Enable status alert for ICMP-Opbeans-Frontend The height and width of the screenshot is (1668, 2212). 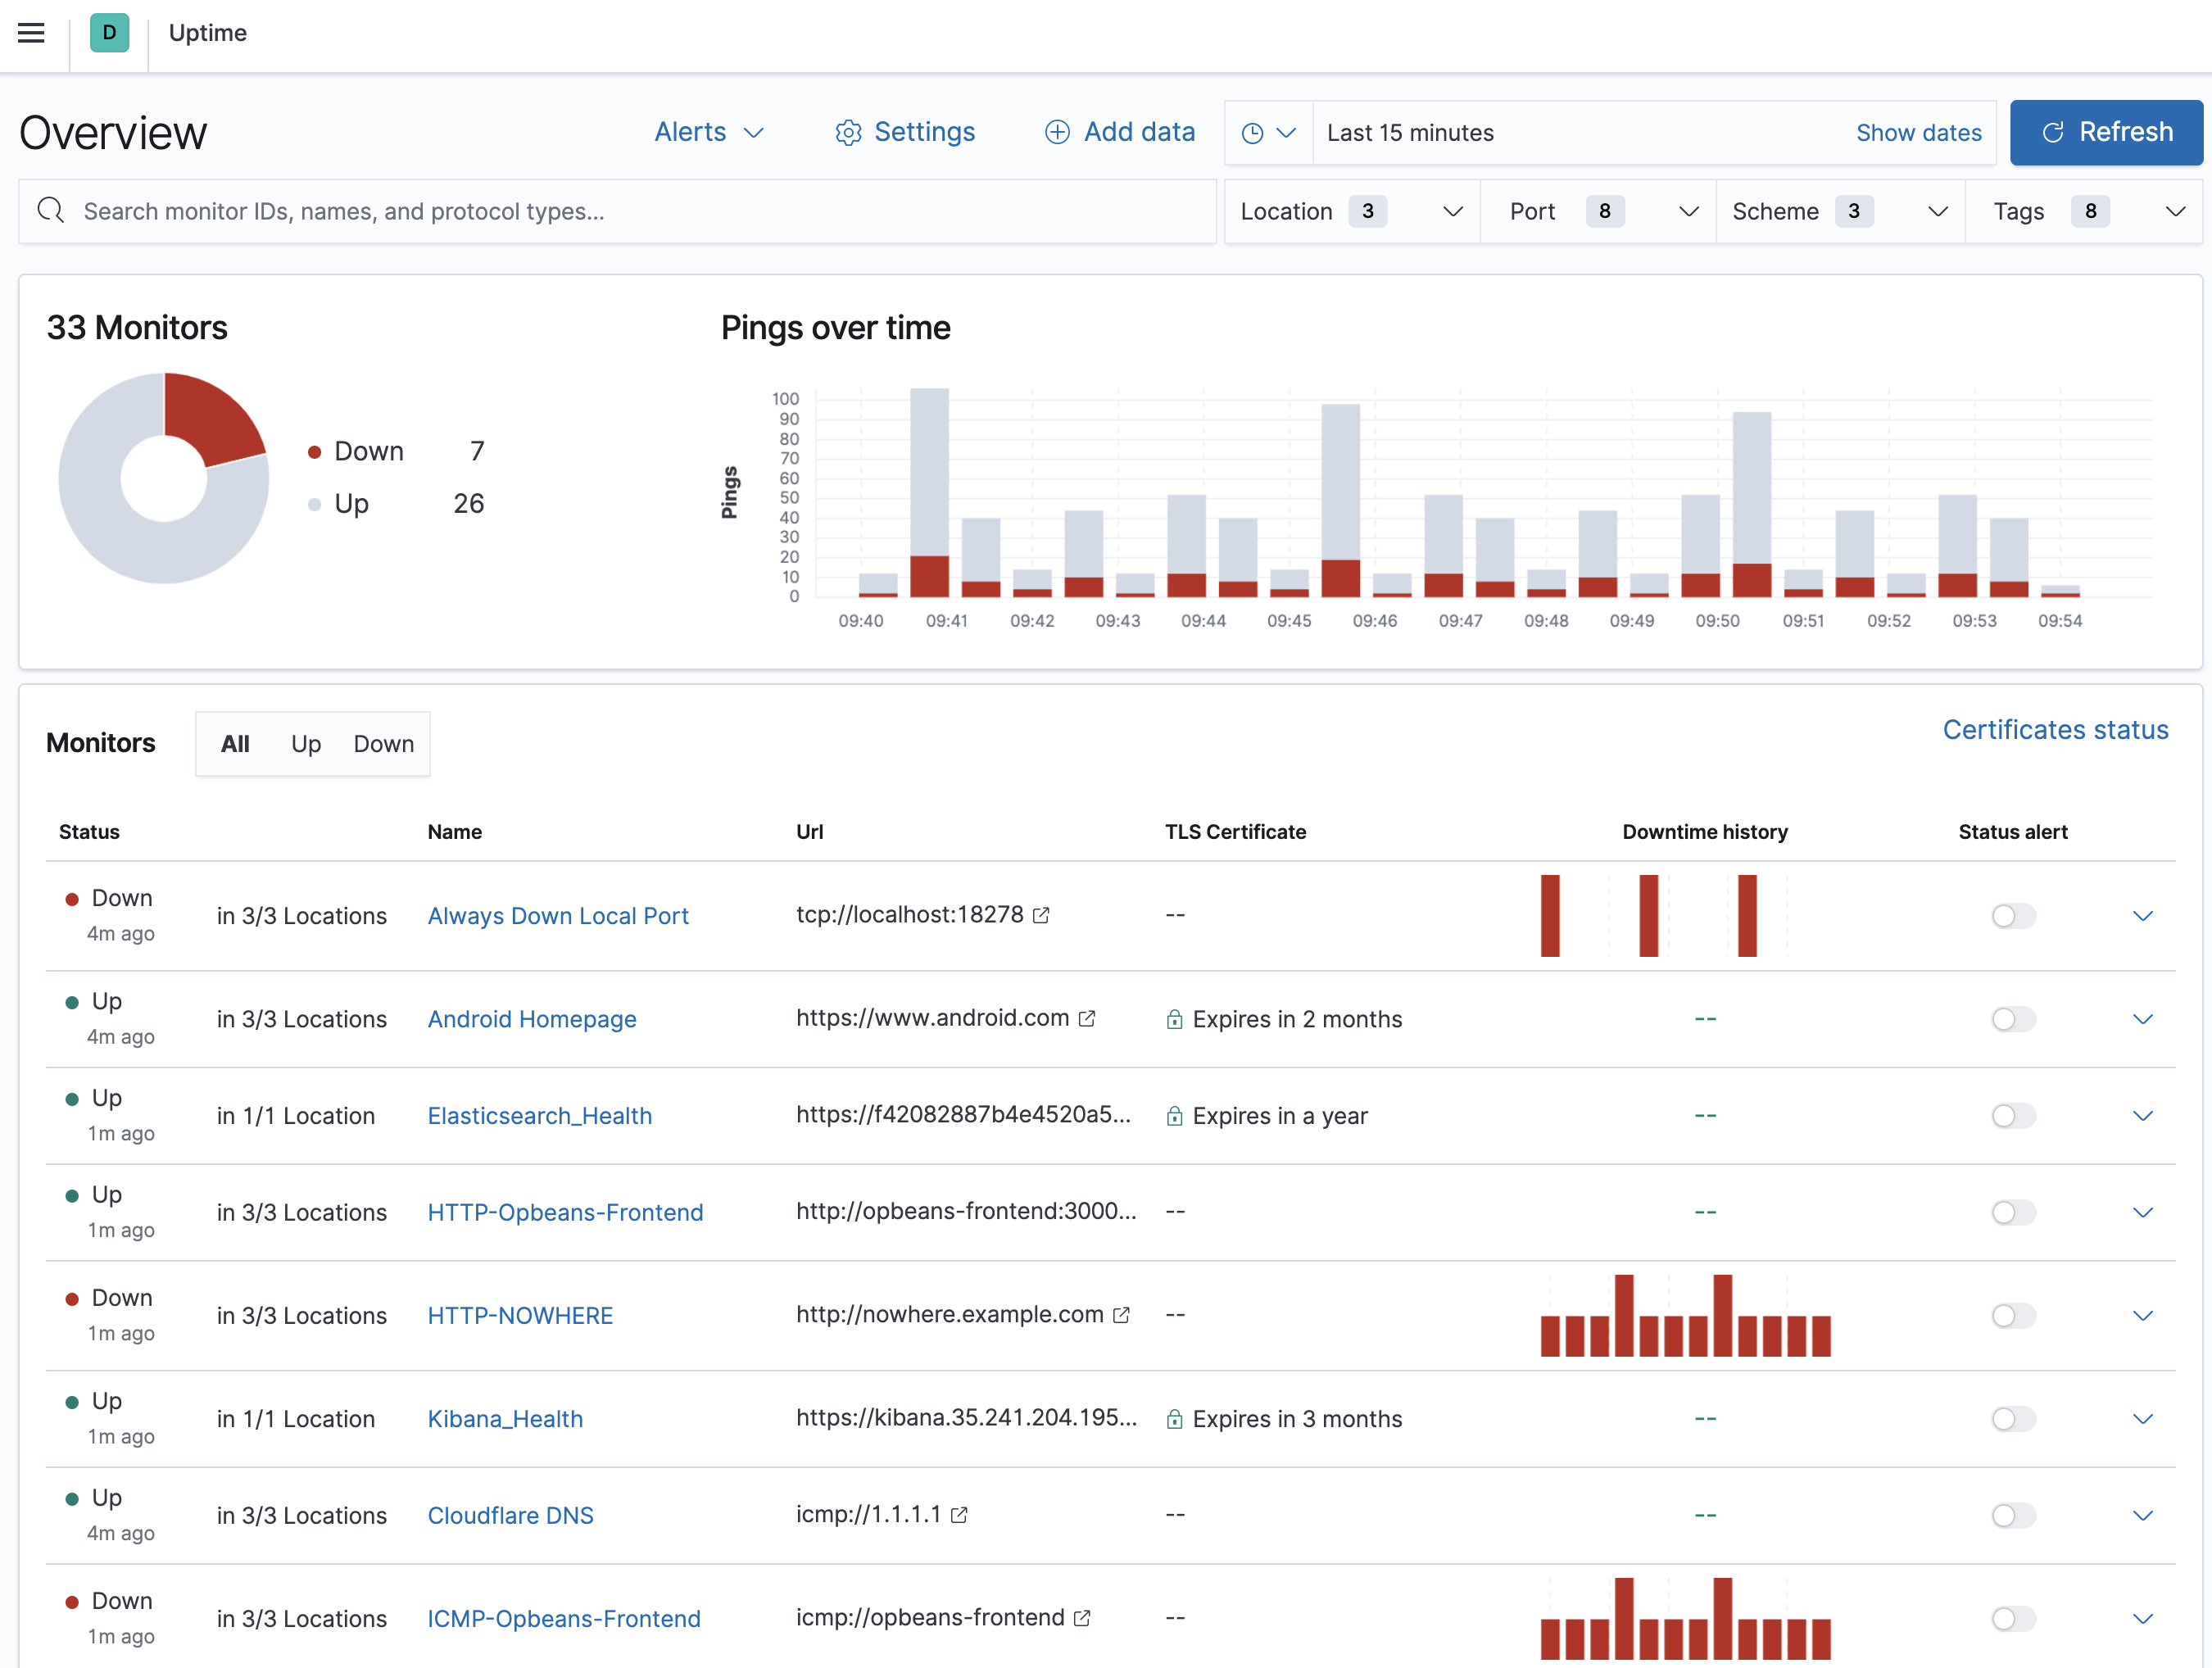(2013, 1619)
